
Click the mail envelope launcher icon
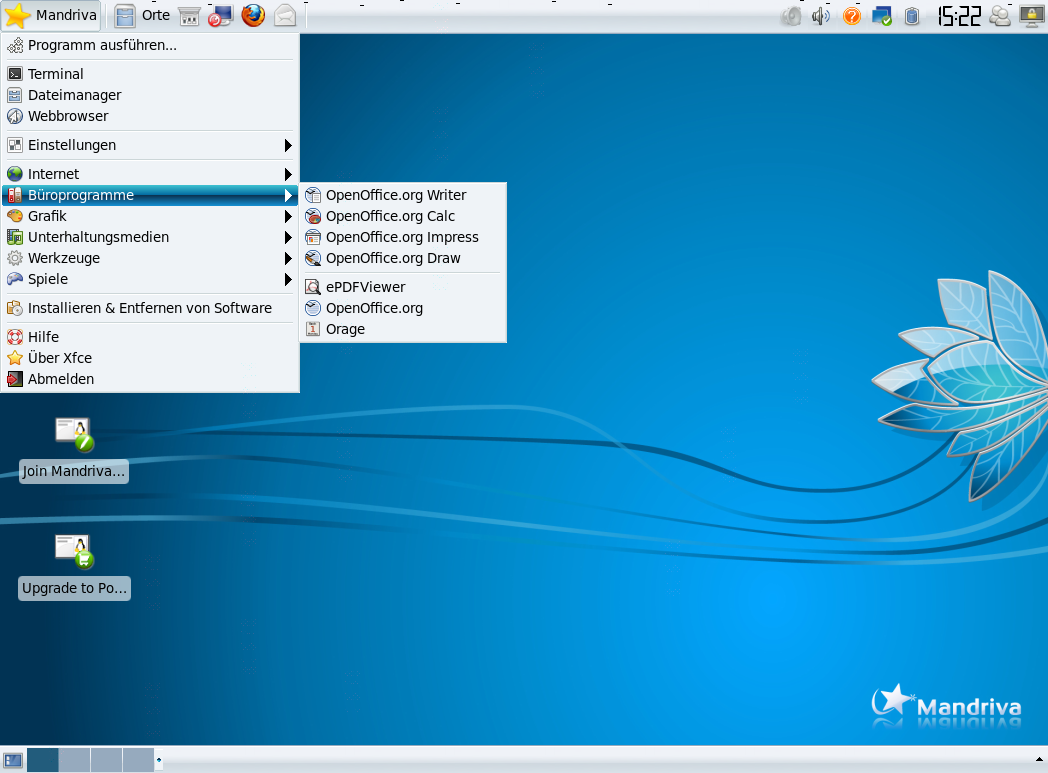285,15
